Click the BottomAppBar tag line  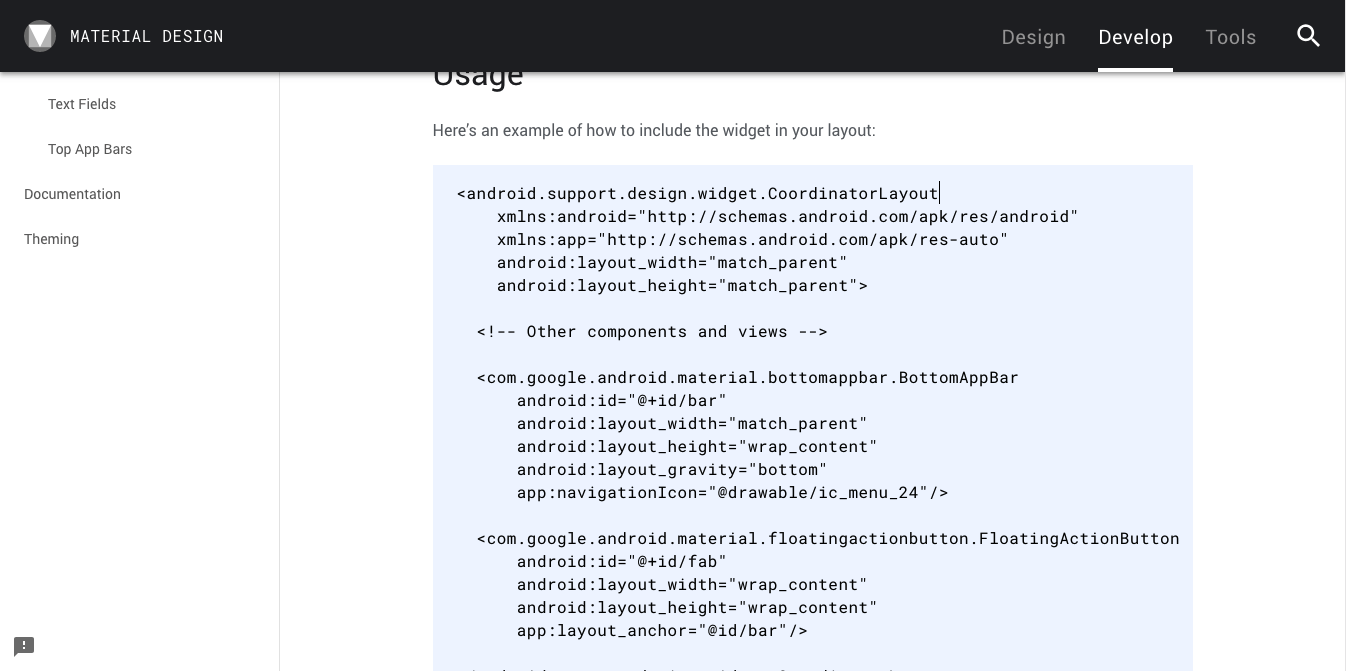[x=747, y=377]
